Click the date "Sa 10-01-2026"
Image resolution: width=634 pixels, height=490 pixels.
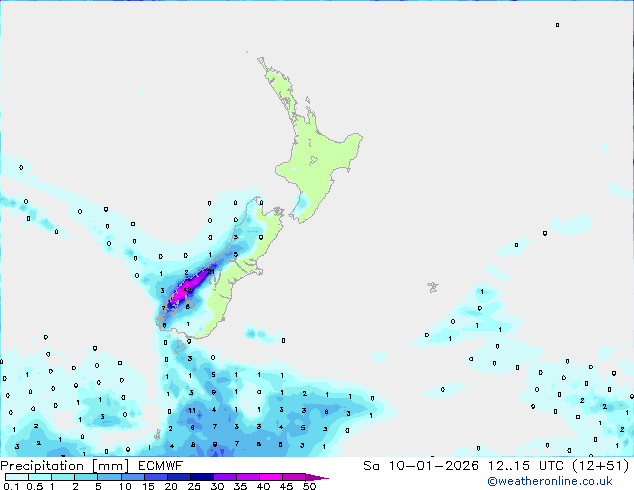(x=421, y=466)
